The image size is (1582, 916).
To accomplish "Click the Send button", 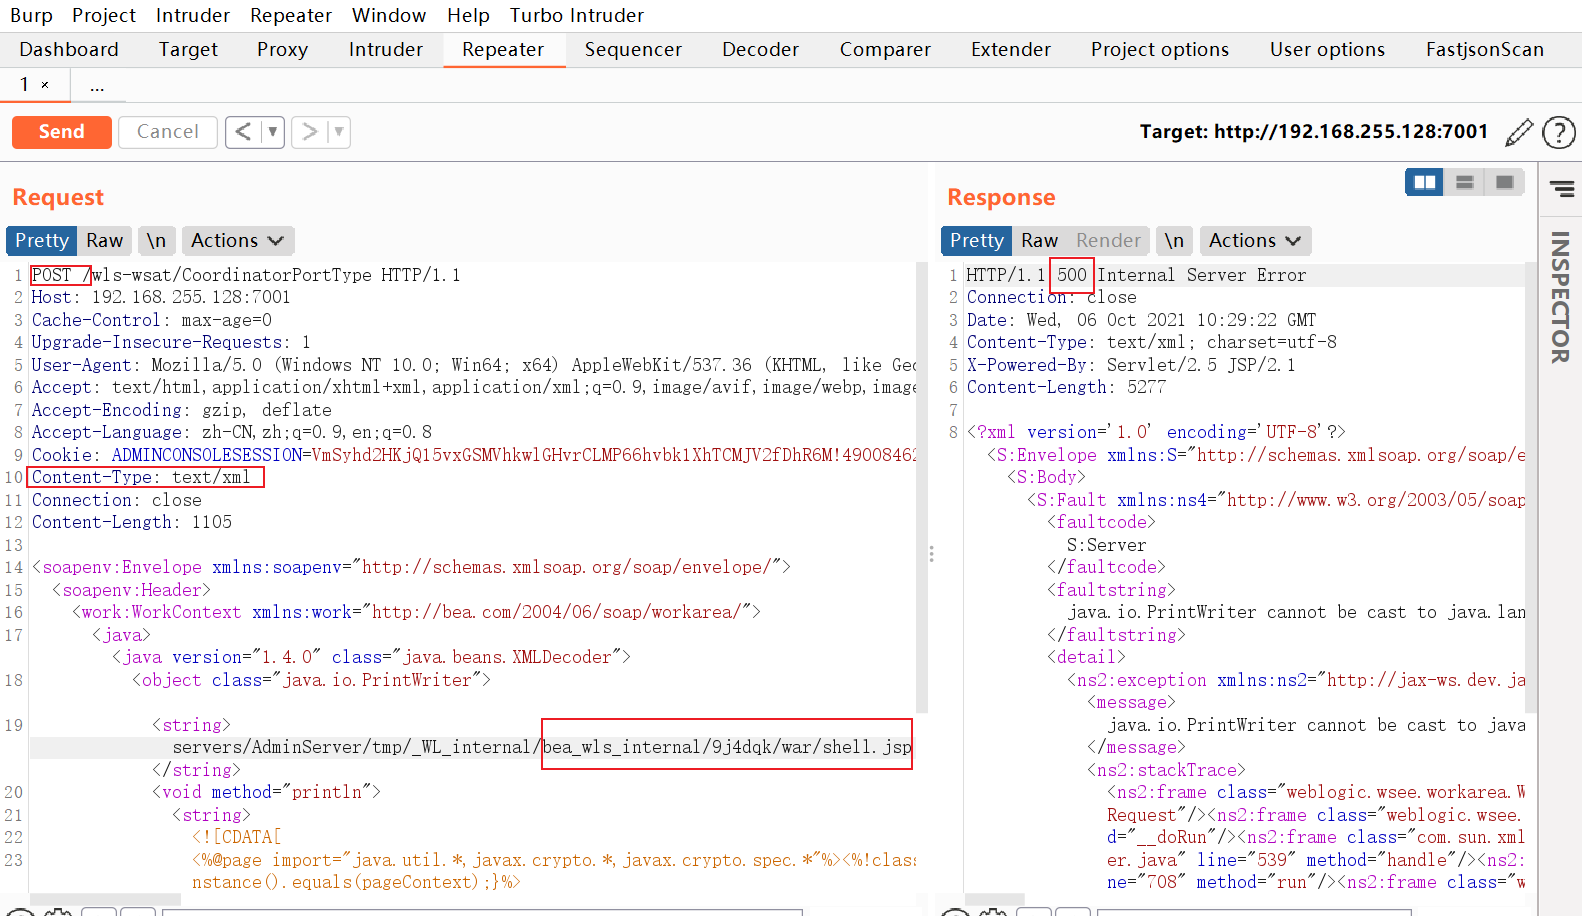I will (x=61, y=132).
